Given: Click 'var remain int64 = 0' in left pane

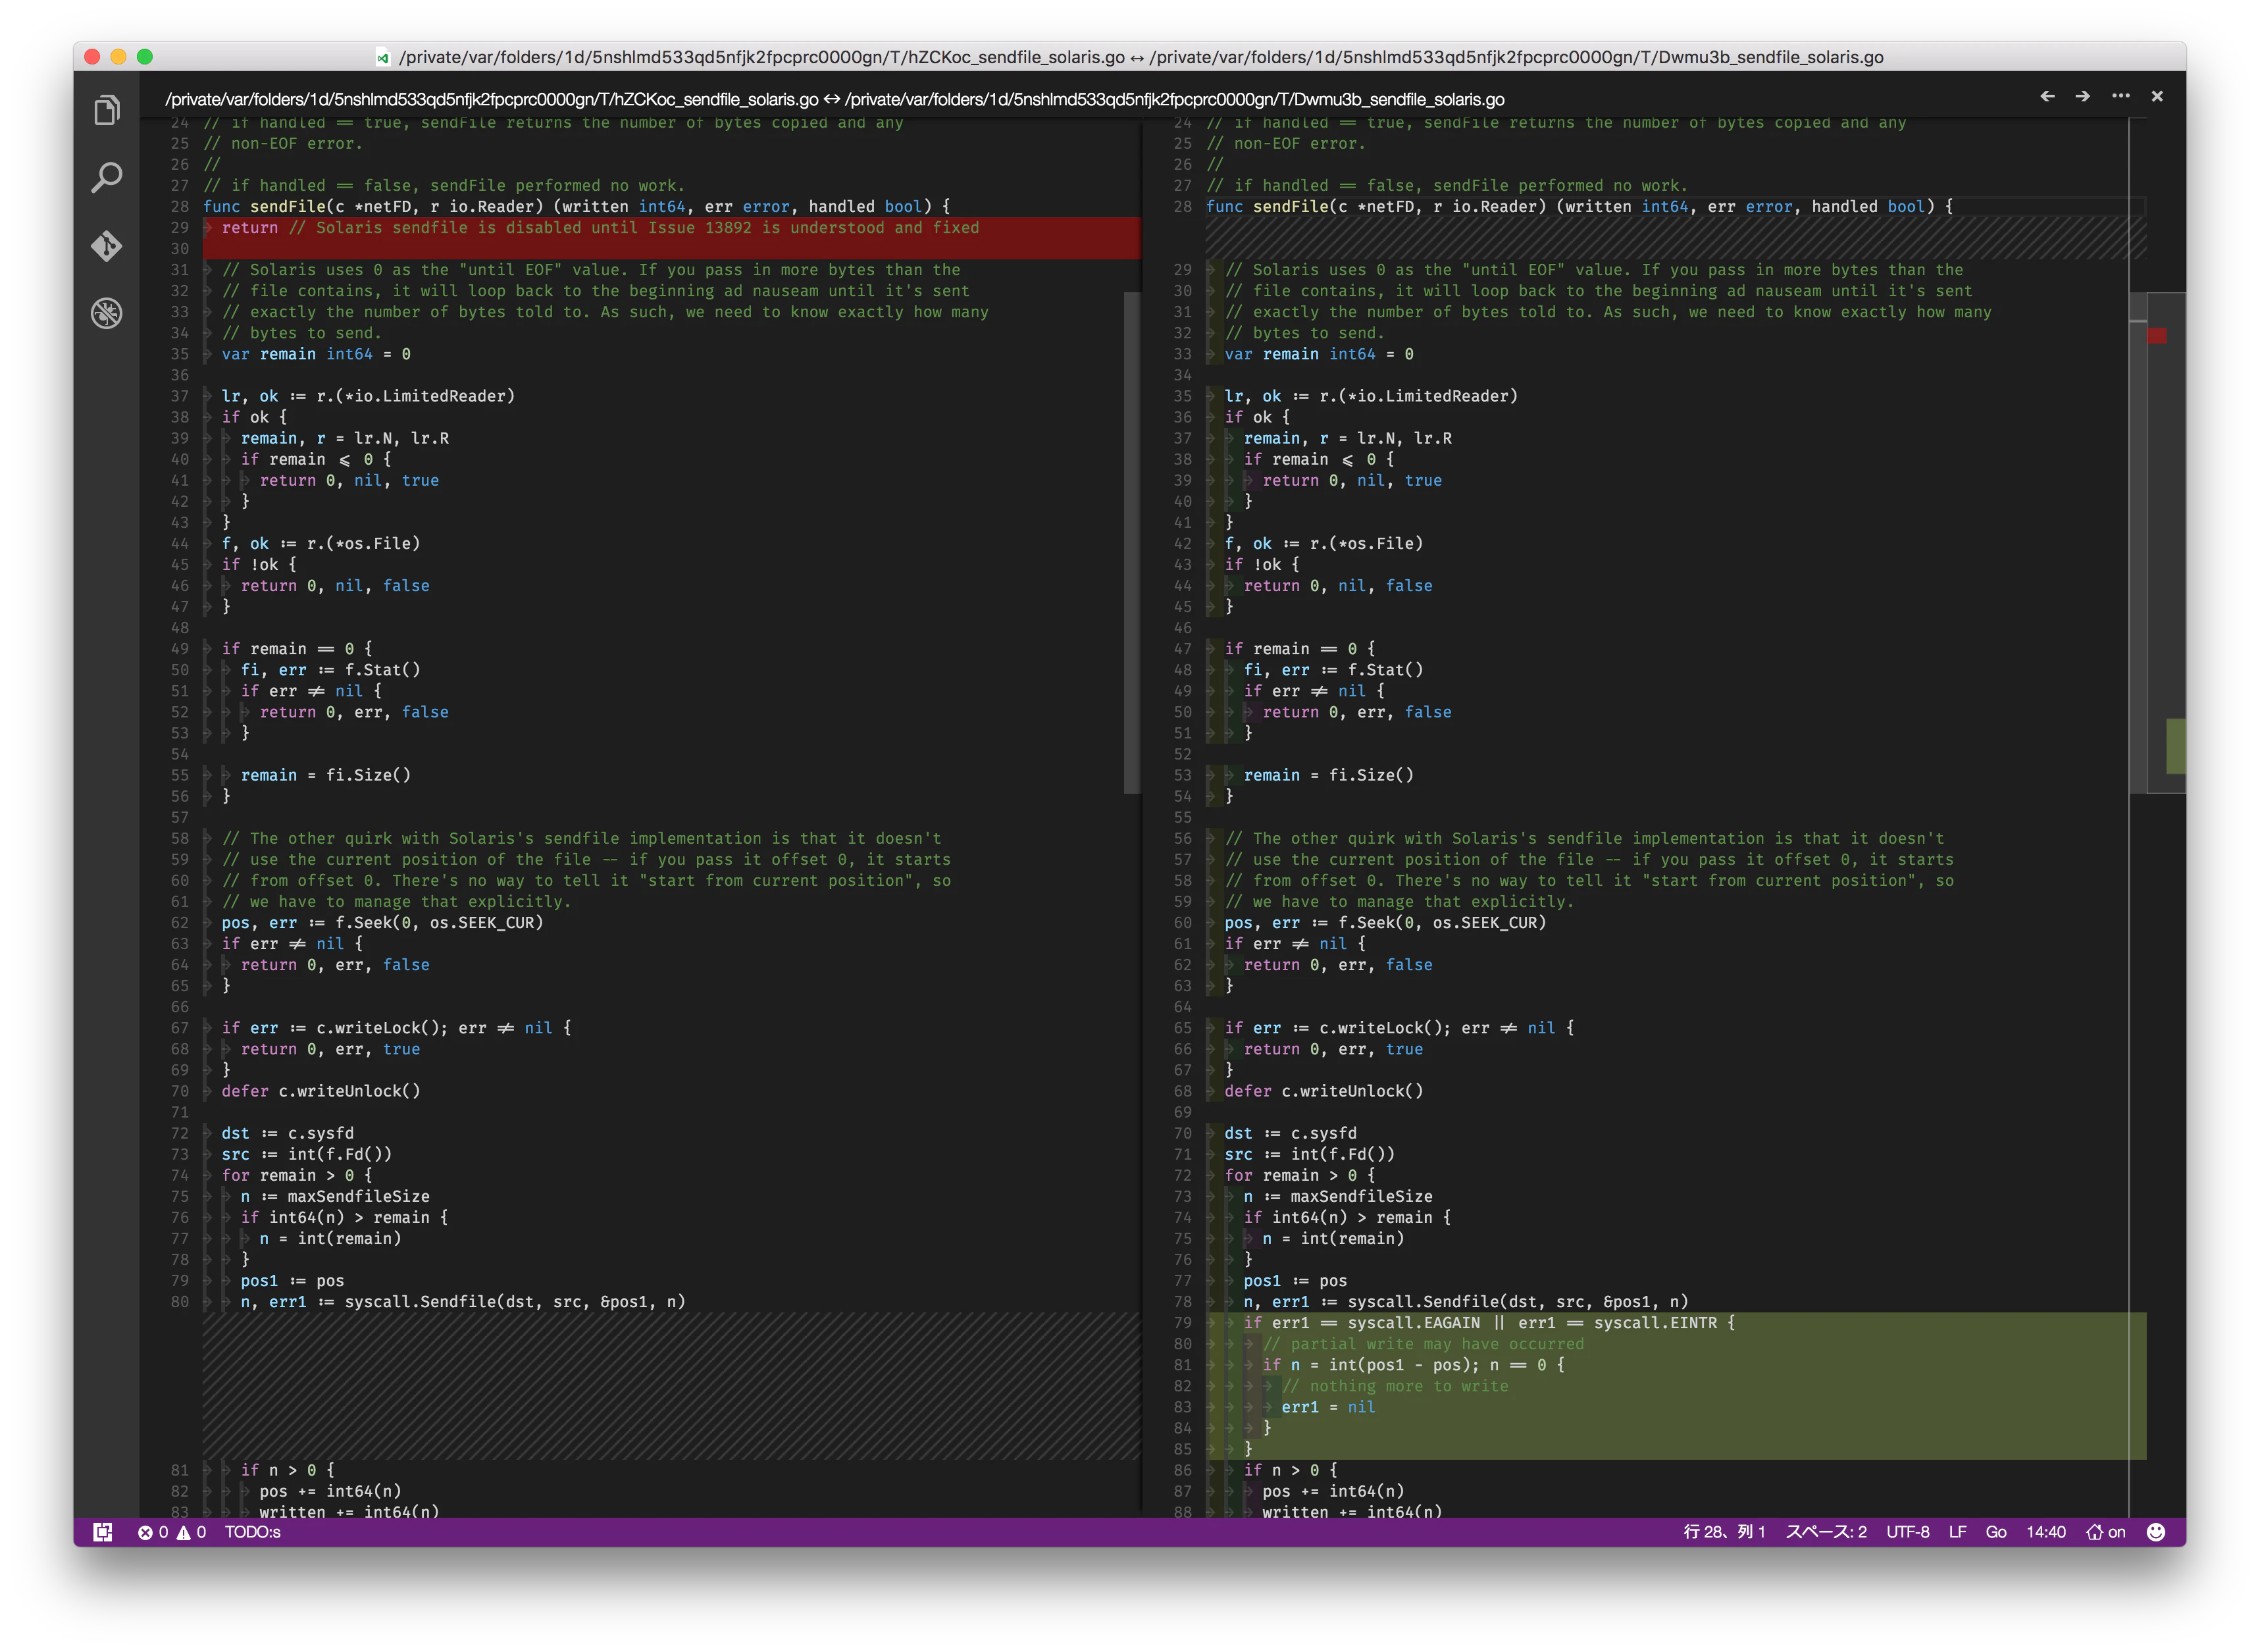Looking at the screenshot, I should point(316,354).
